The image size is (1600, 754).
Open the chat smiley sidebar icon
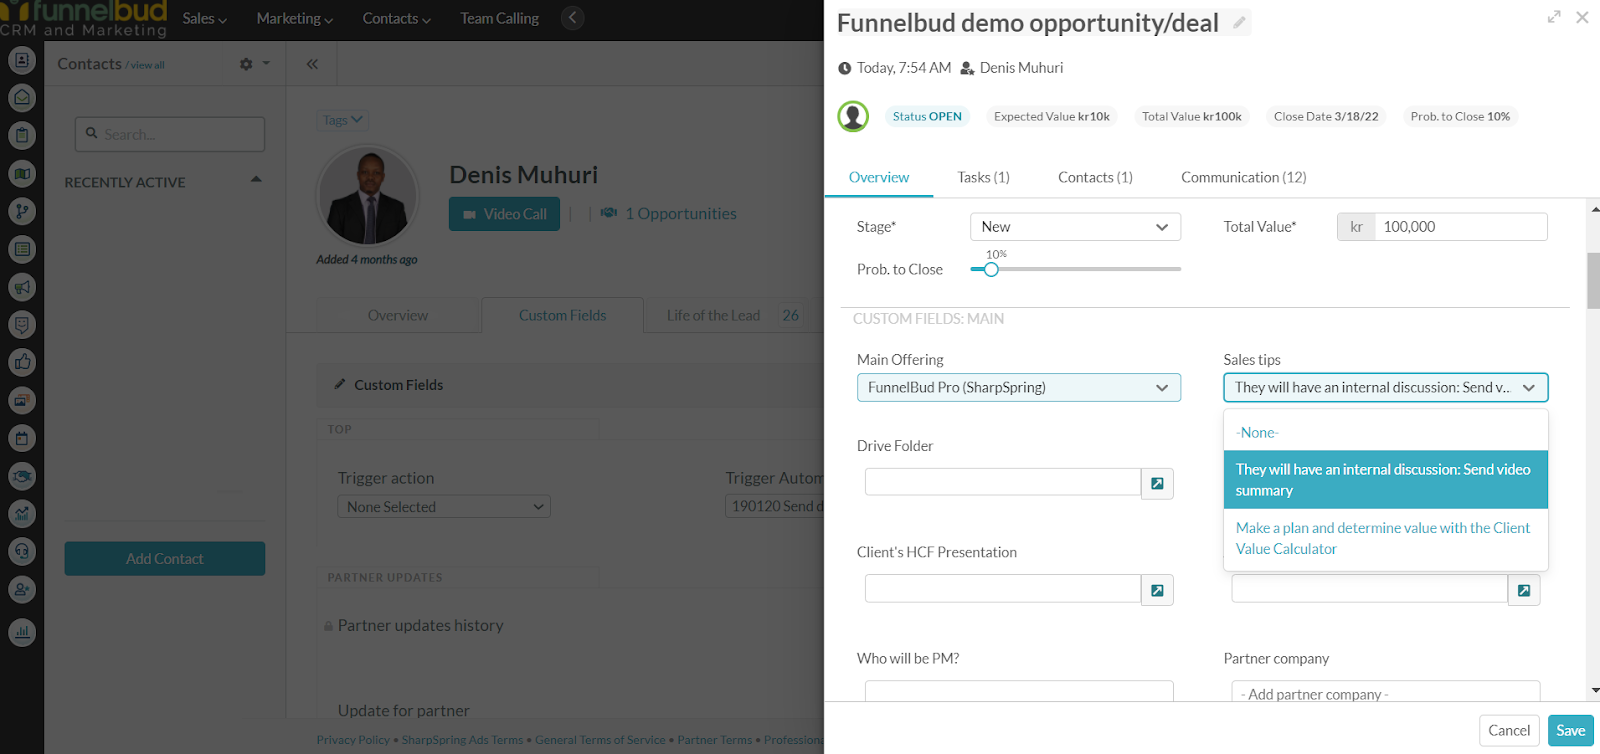point(22,325)
